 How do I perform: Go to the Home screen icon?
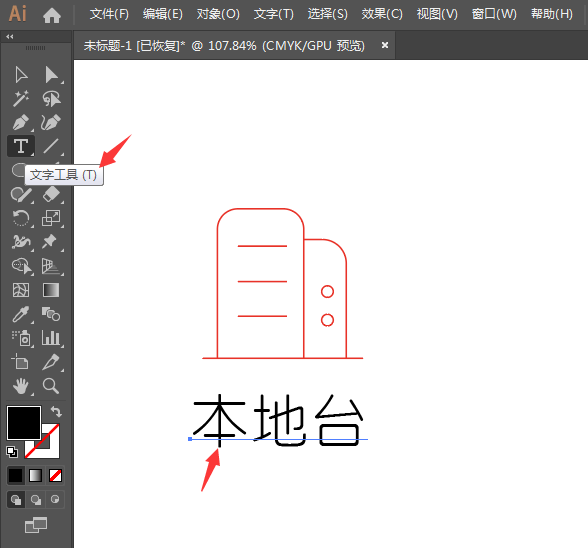coord(52,15)
